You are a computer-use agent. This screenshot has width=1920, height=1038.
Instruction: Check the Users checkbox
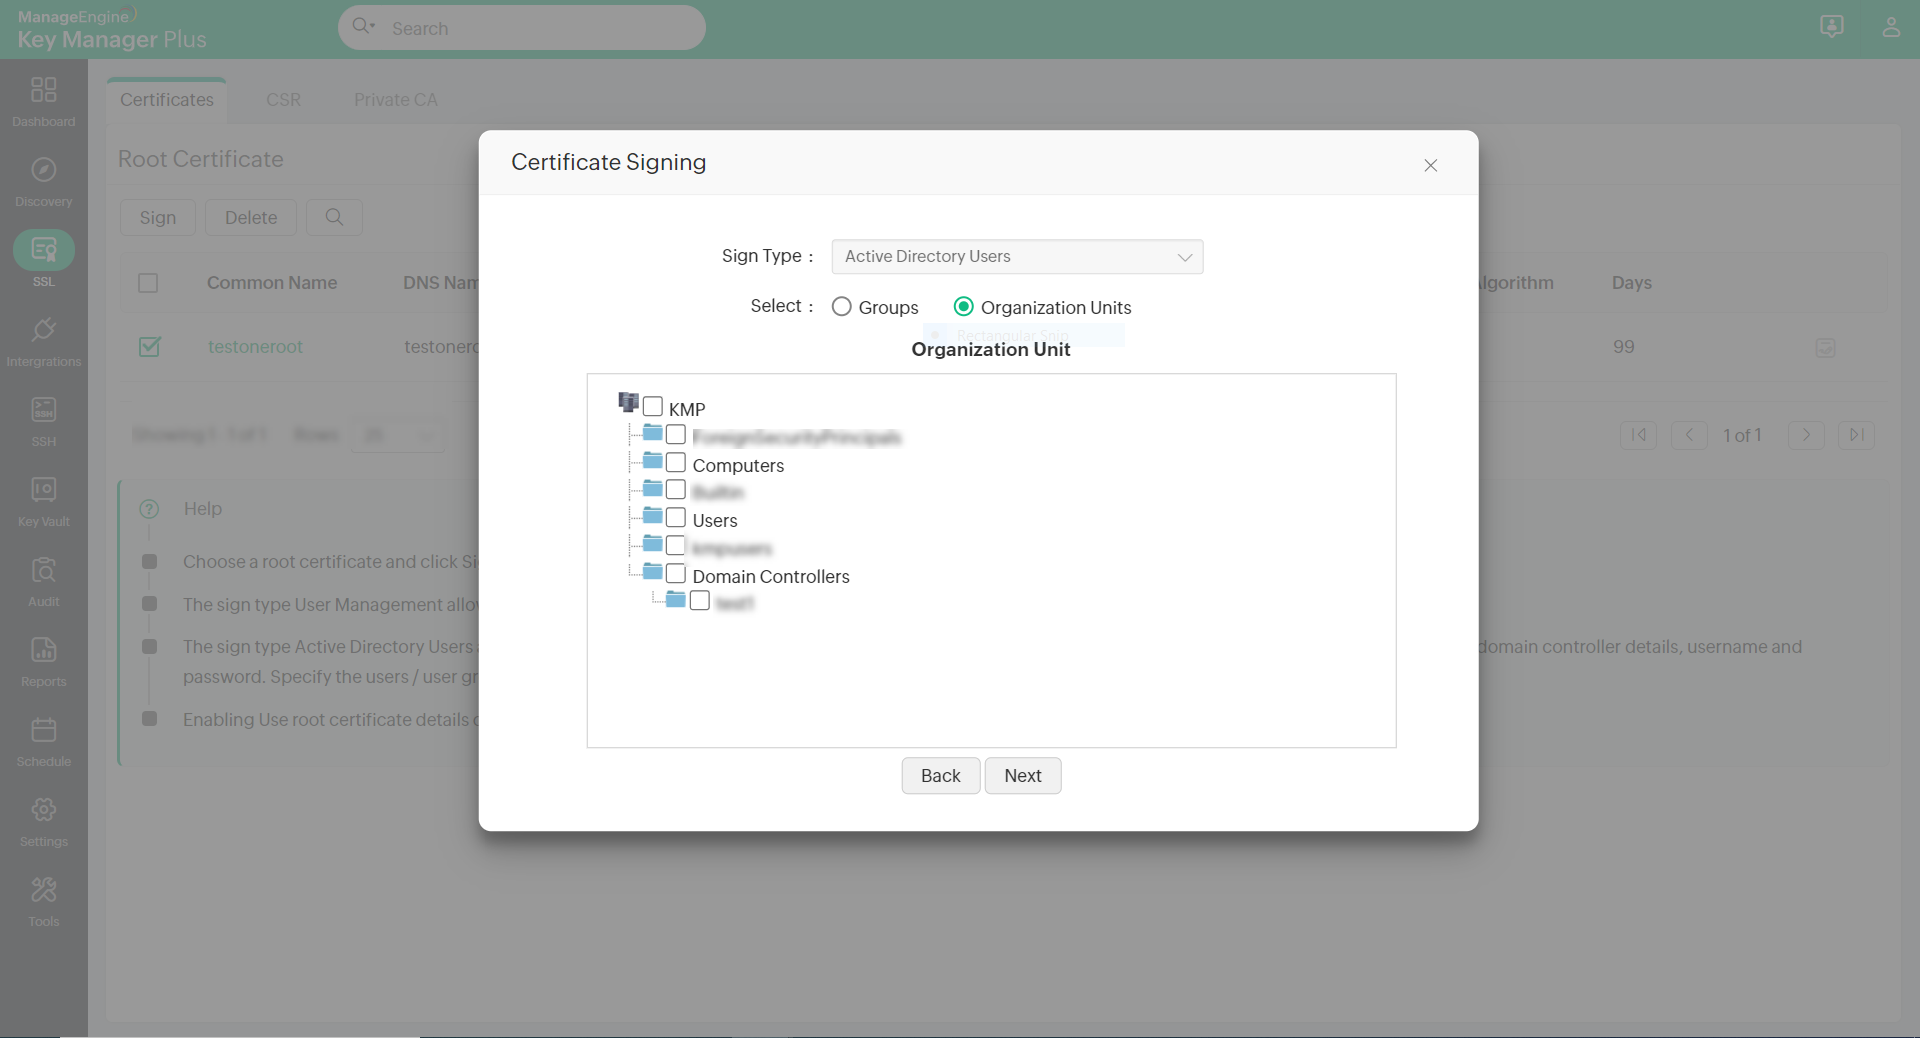point(676,518)
